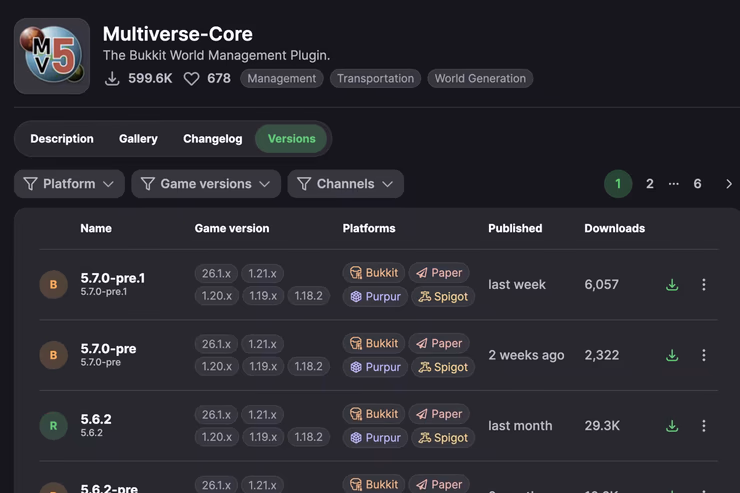This screenshot has width=740, height=493.
Task: Go to page 2 of versions
Action: coord(650,184)
